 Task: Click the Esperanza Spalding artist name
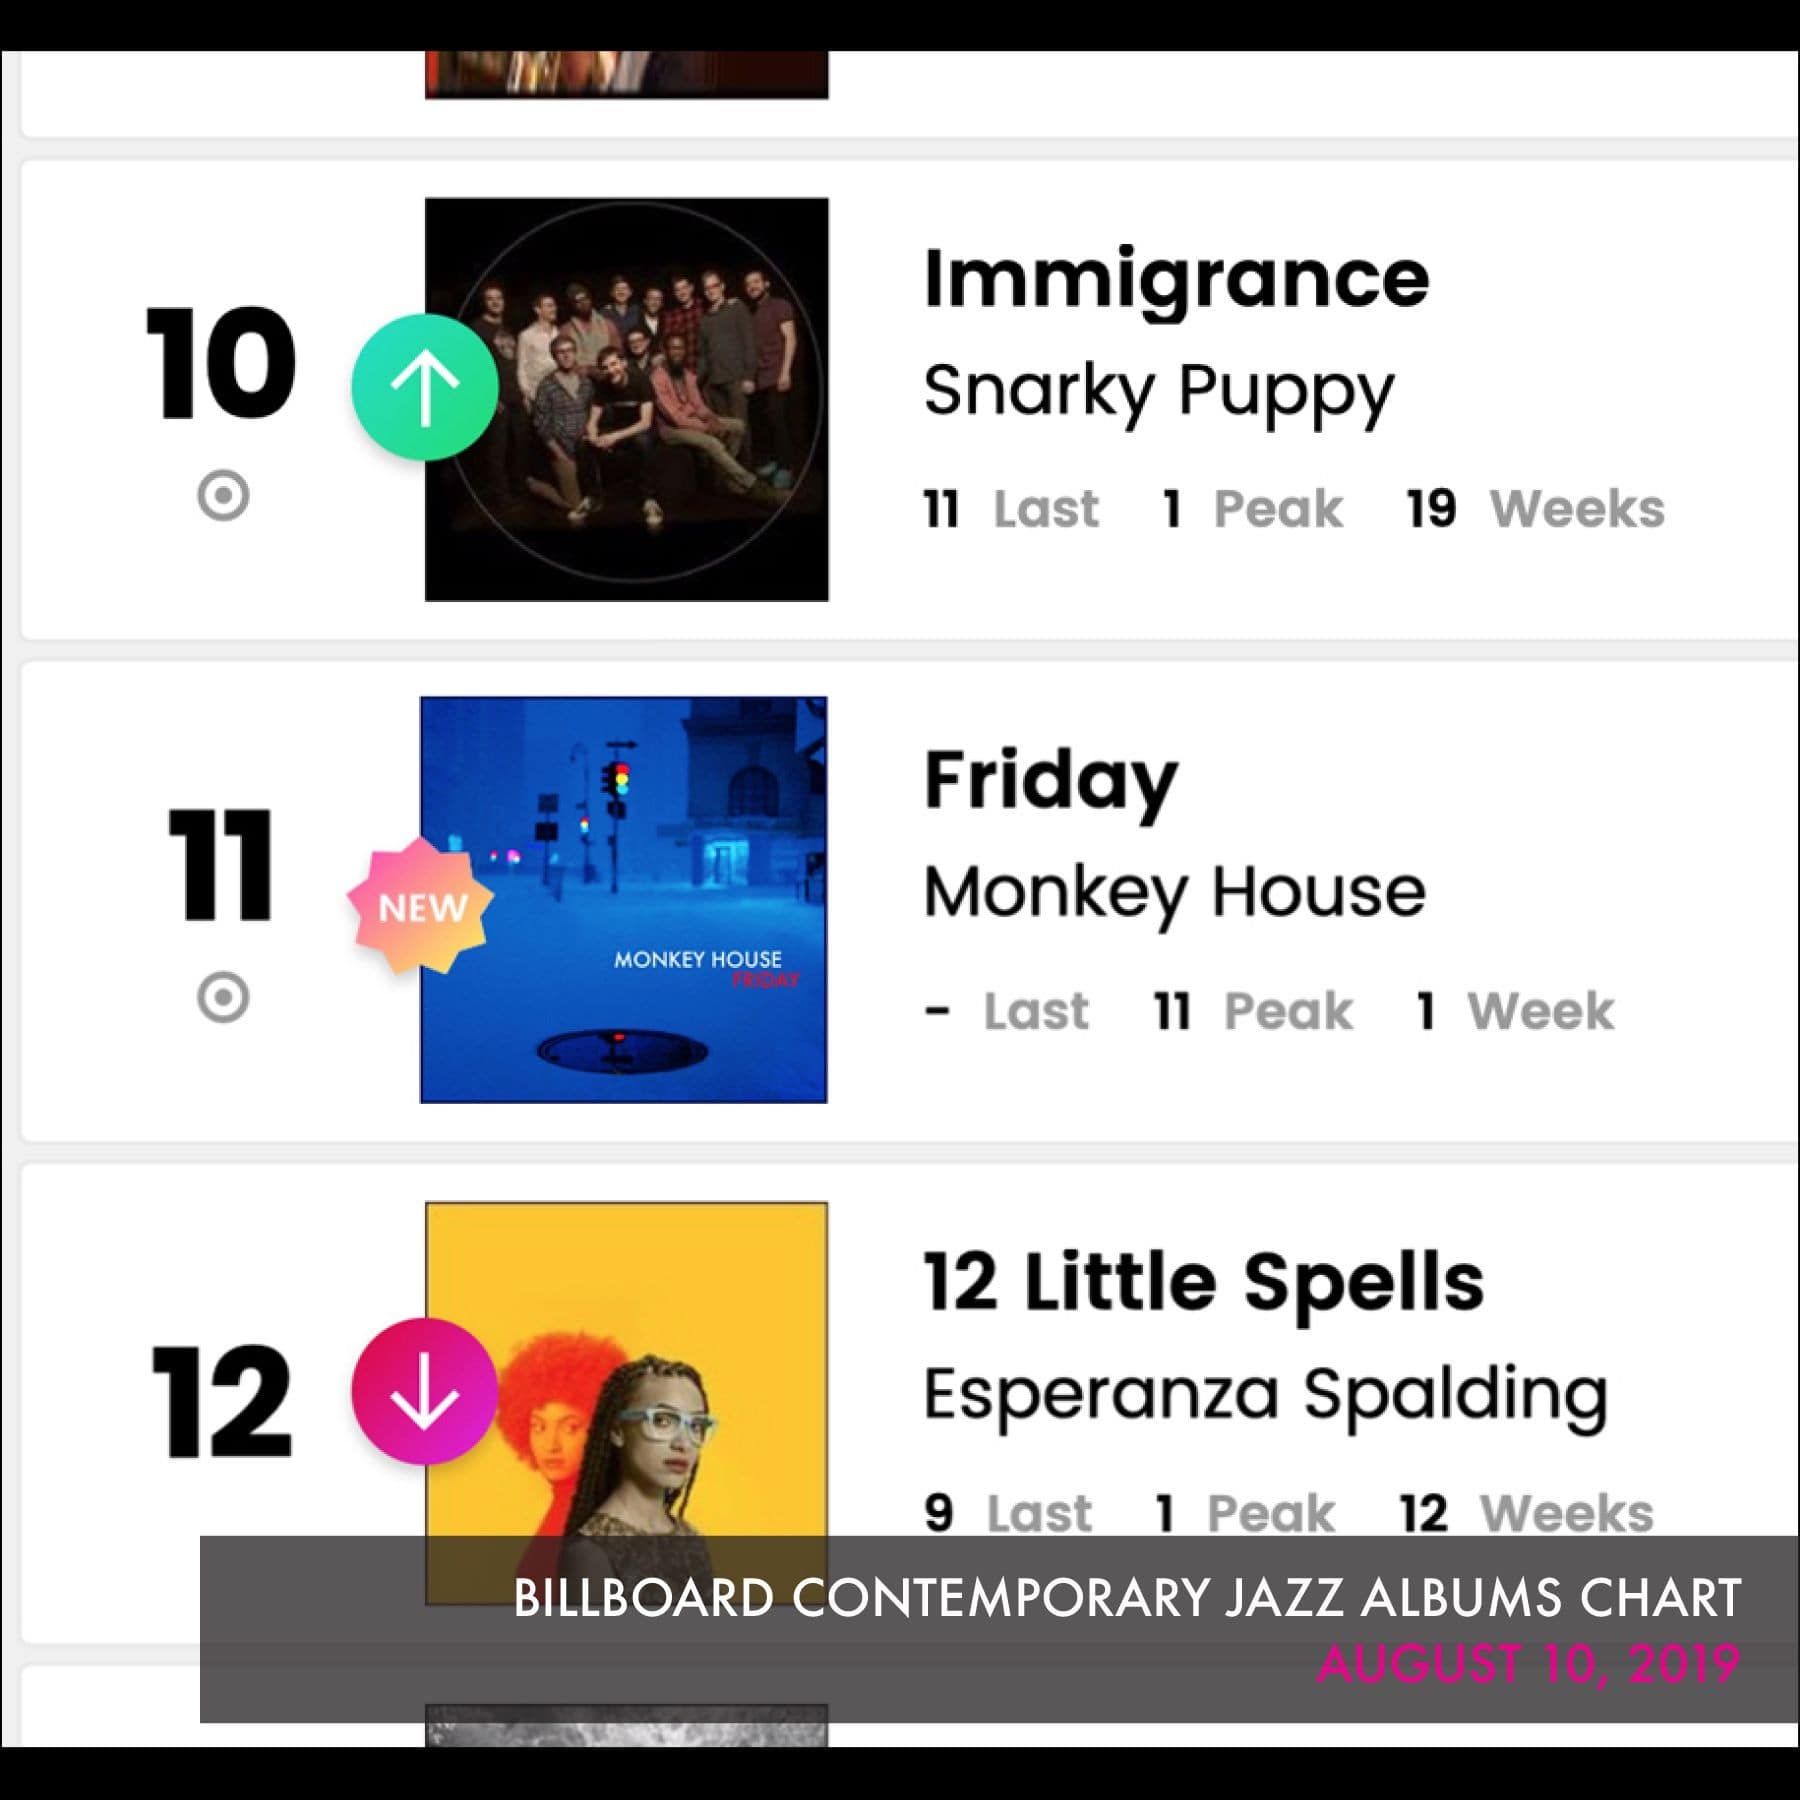coord(1266,1396)
